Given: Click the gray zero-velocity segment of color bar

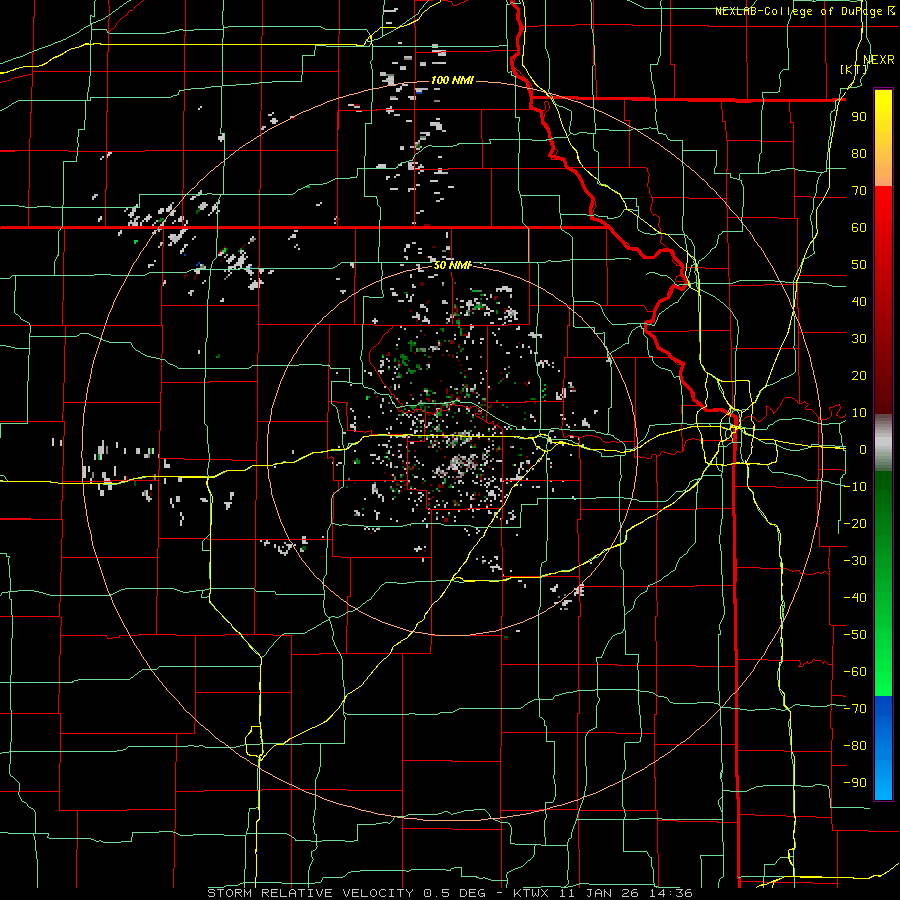Looking at the screenshot, I should click(883, 443).
